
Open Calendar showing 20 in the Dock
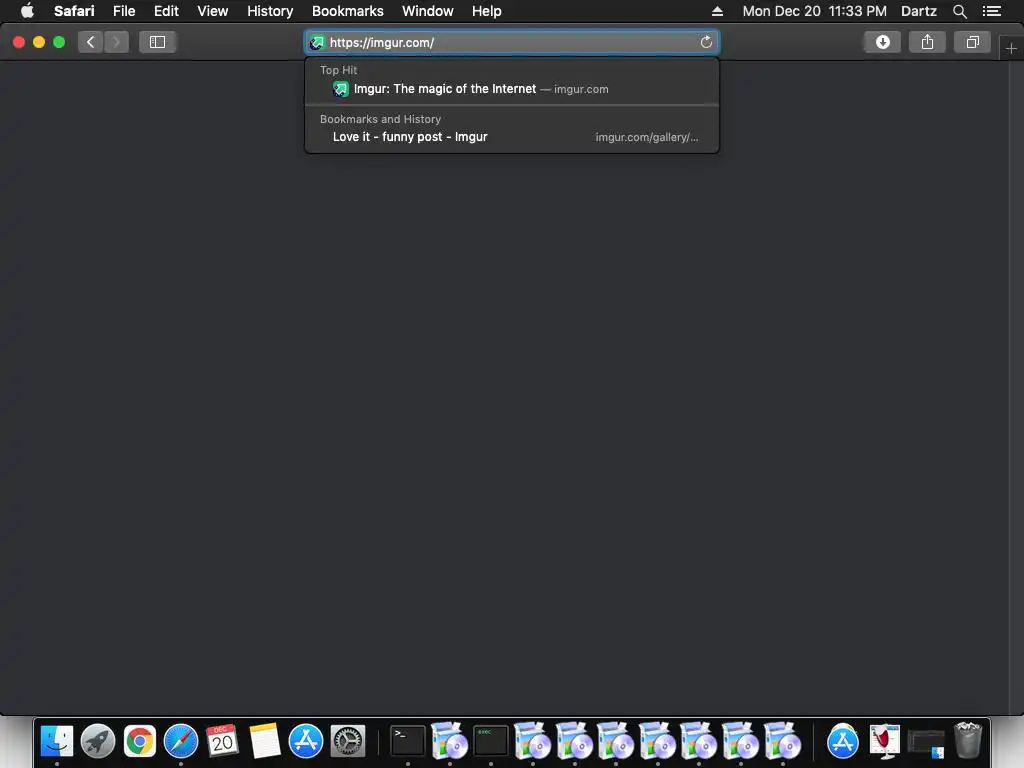click(x=222, y=741)
